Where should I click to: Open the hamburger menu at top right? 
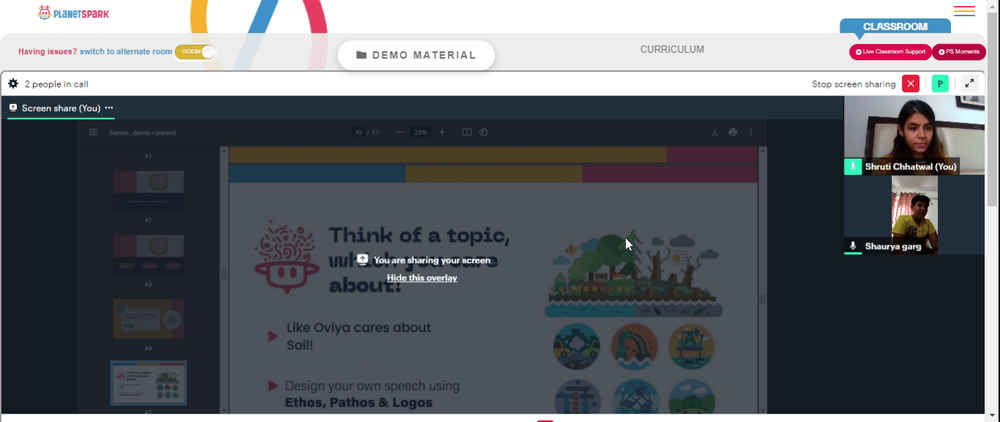[964, 11]
